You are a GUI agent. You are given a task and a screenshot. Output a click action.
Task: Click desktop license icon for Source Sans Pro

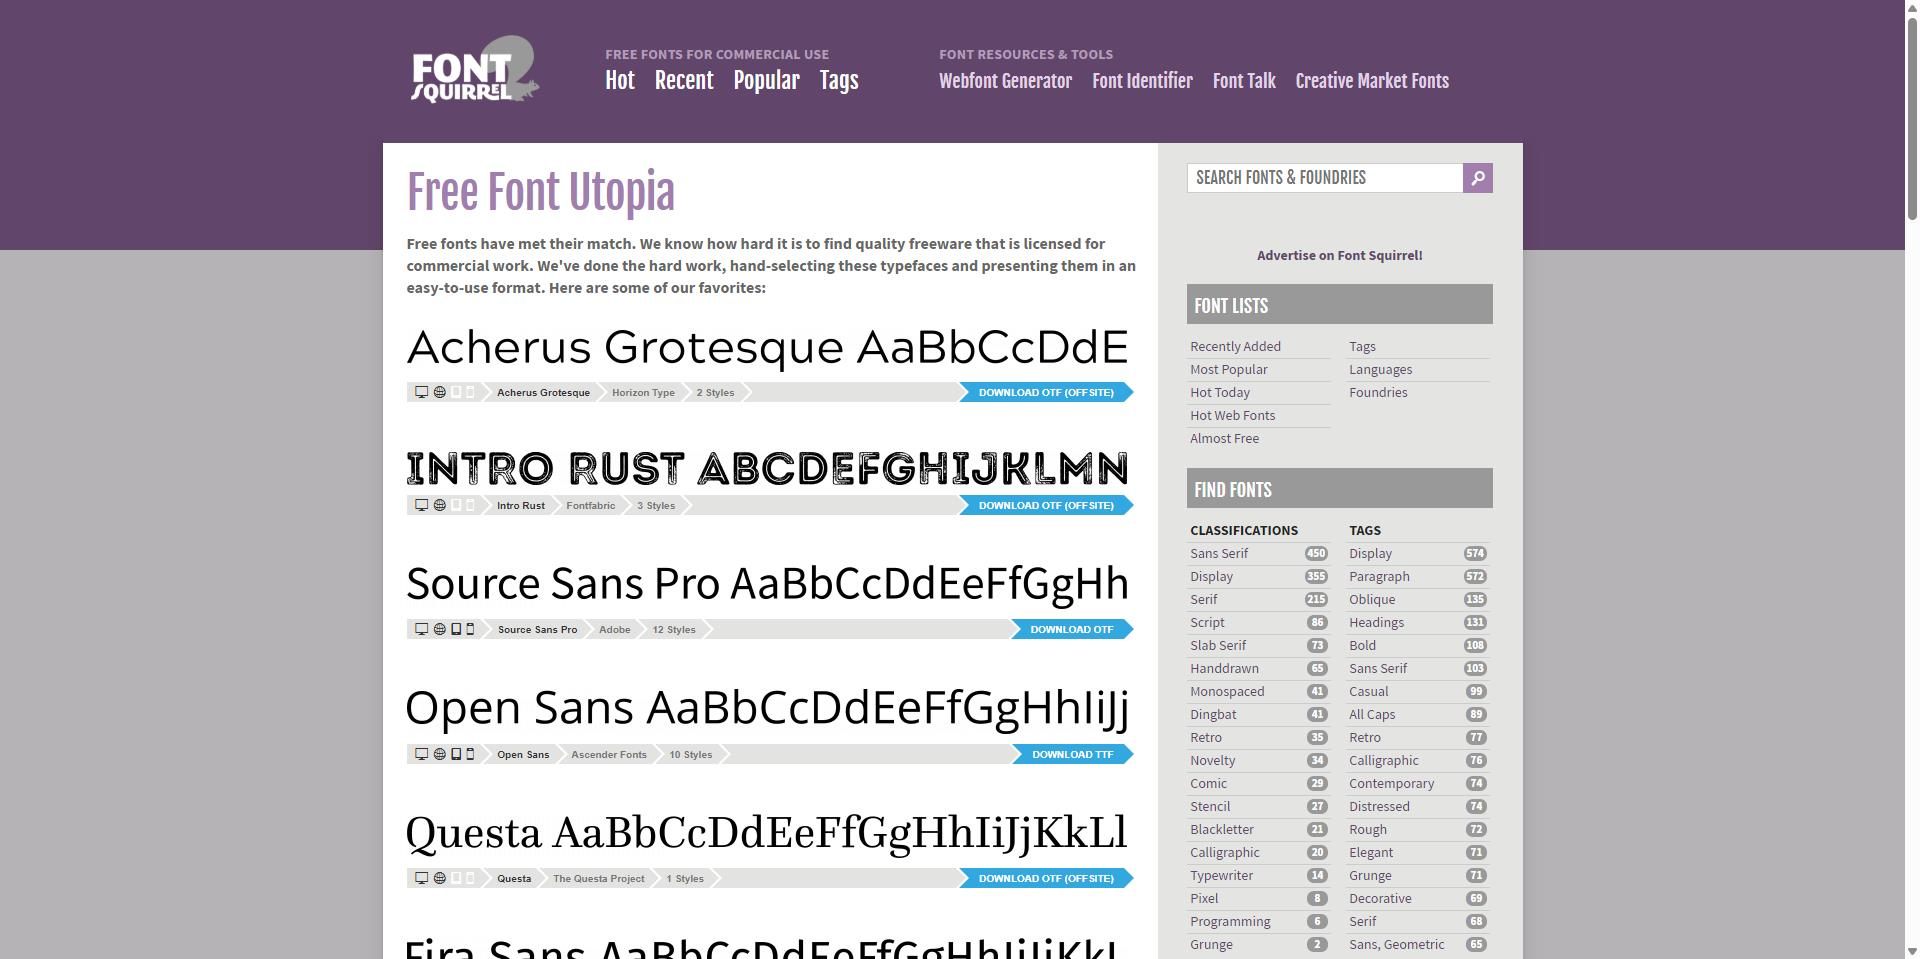click(x=422, y=629)
